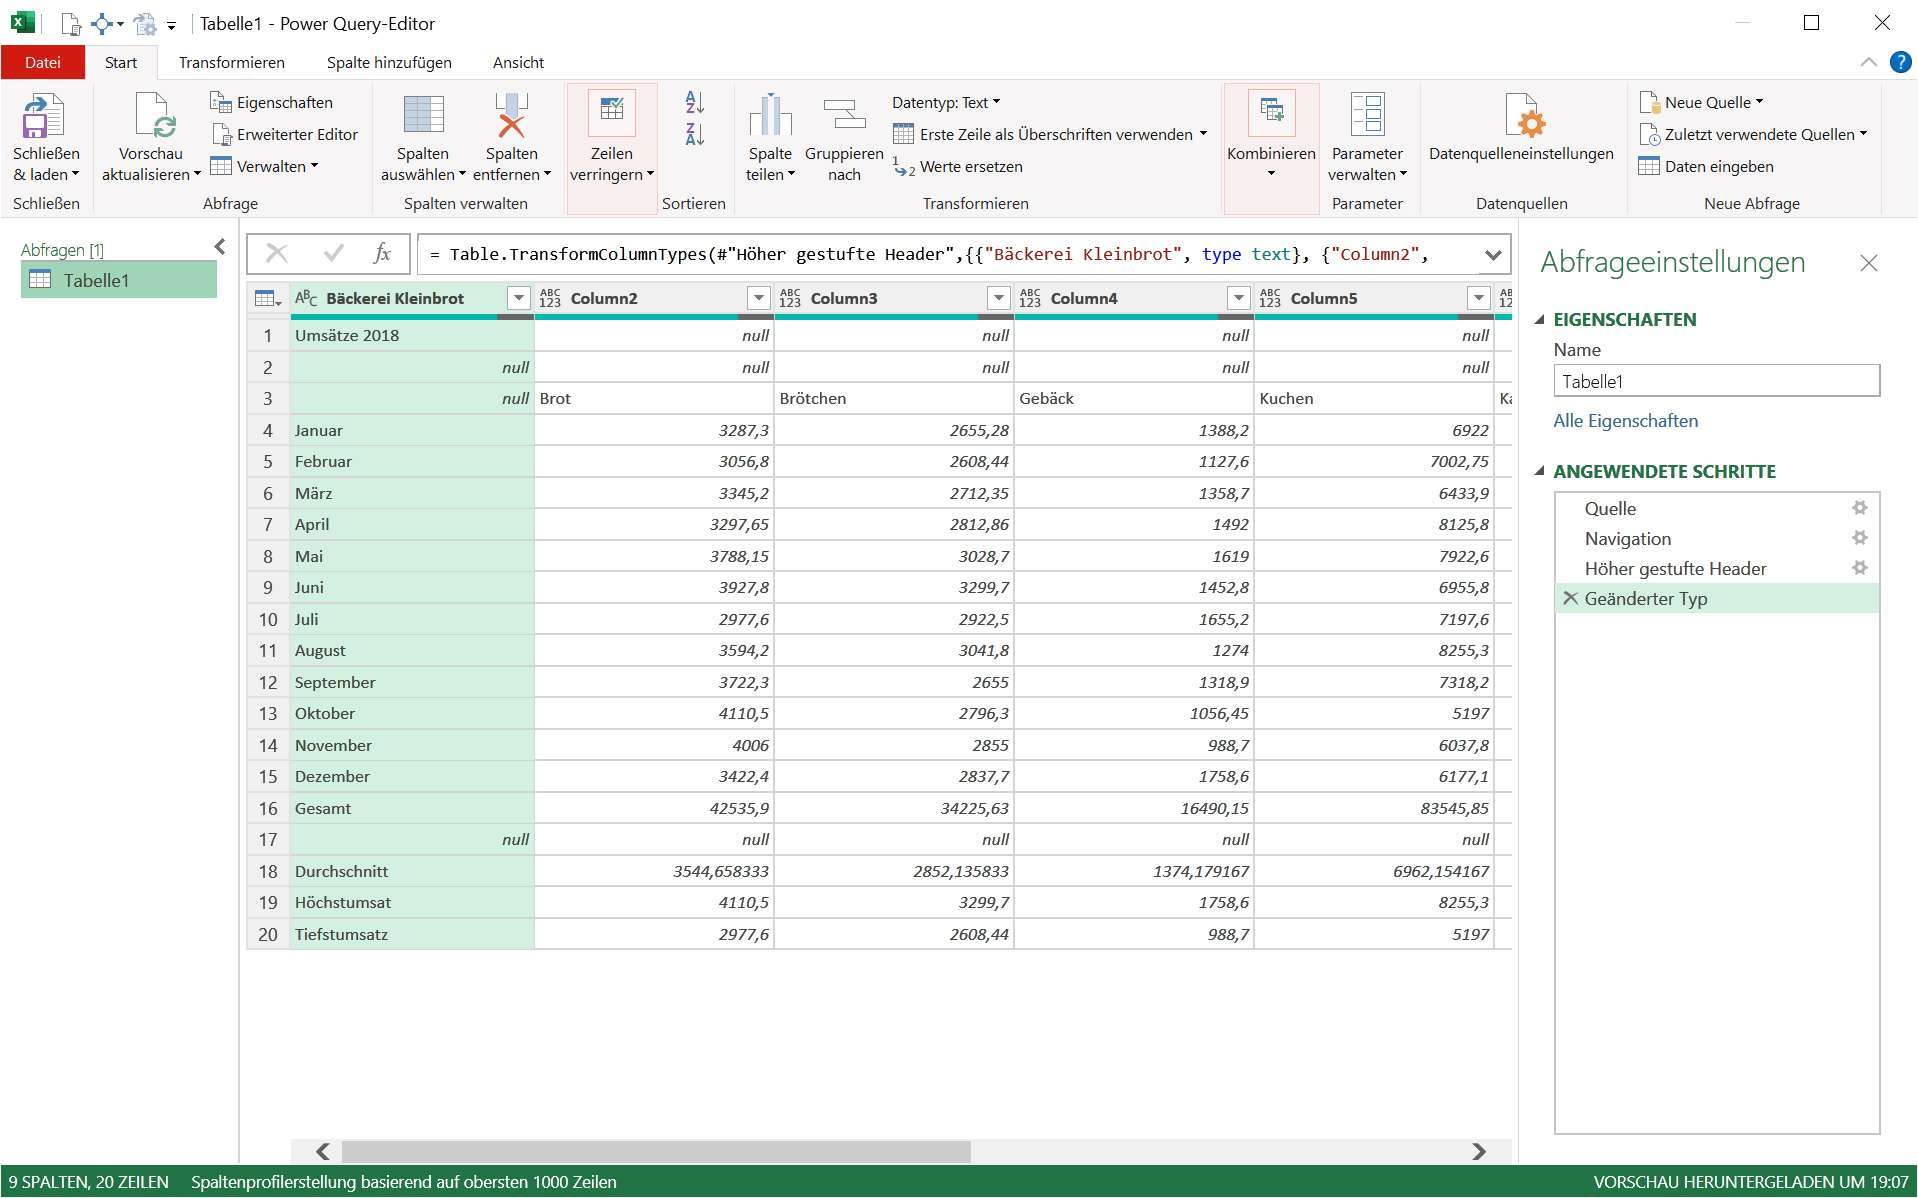The width and height of the screenshot is (1918, 1198).
Task: Select the Tabelle1 query
Action: (119, 280)
